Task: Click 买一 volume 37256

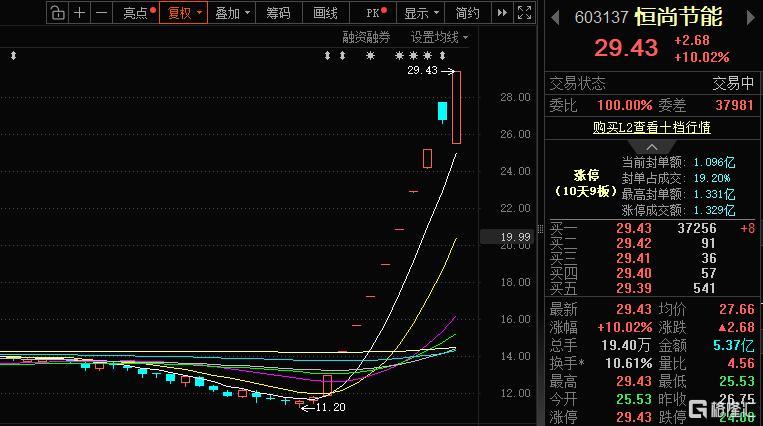Action: pyautogui.click(x=697, y=228)
